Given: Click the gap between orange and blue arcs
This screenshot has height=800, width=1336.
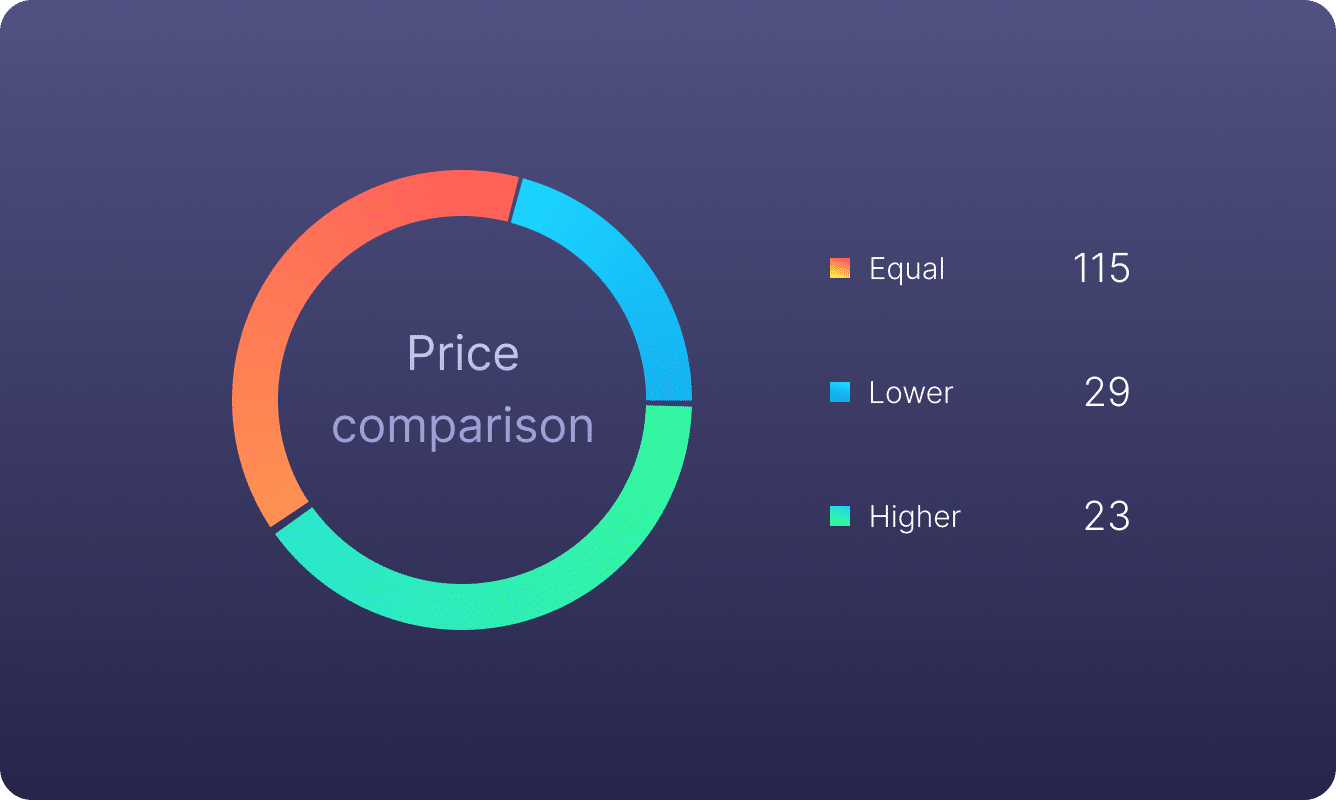Looking at the screenshot, I should point(515,200).
